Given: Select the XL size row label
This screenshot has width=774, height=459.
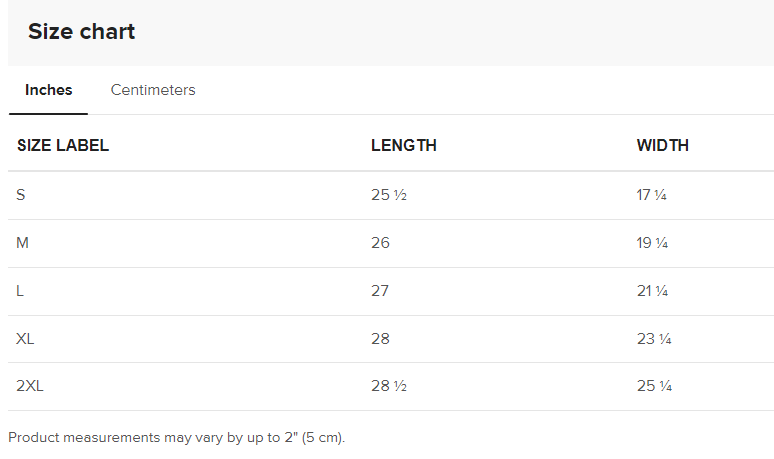Looking at the screenshot, I should (x=25, y=339).
